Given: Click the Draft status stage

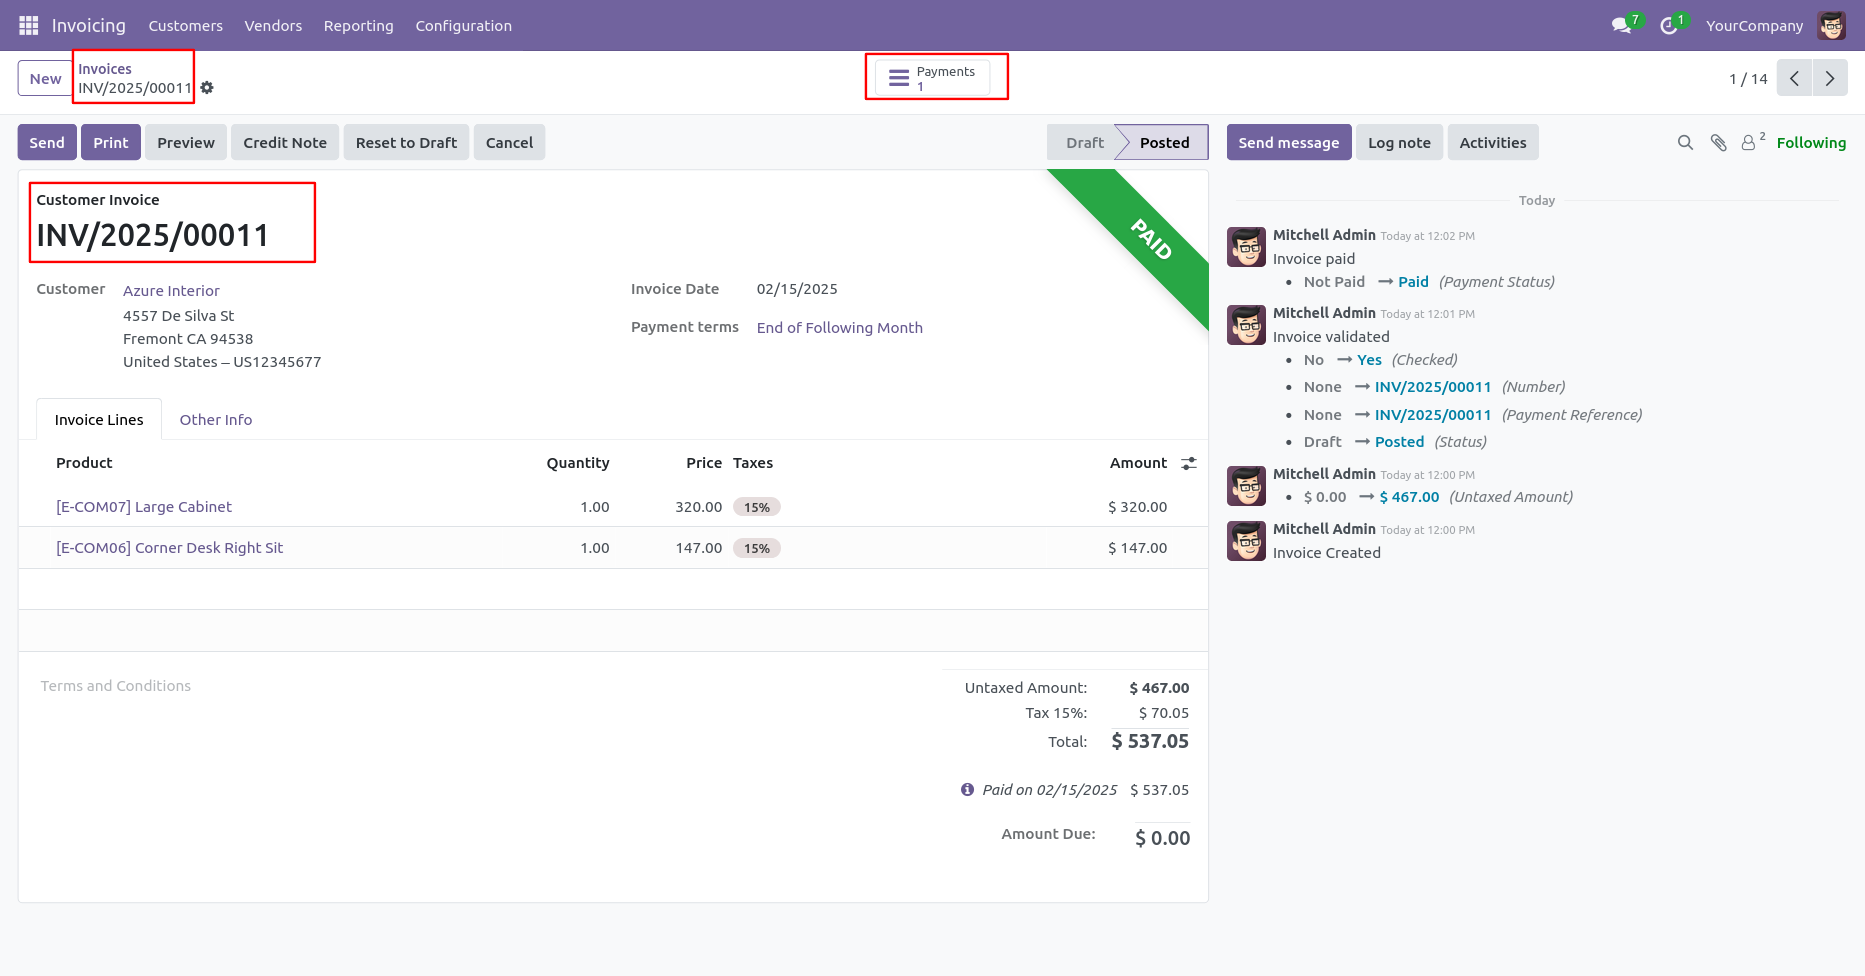Looking at the screenshot, I should pyautogui.click(x=1084, y=142).
